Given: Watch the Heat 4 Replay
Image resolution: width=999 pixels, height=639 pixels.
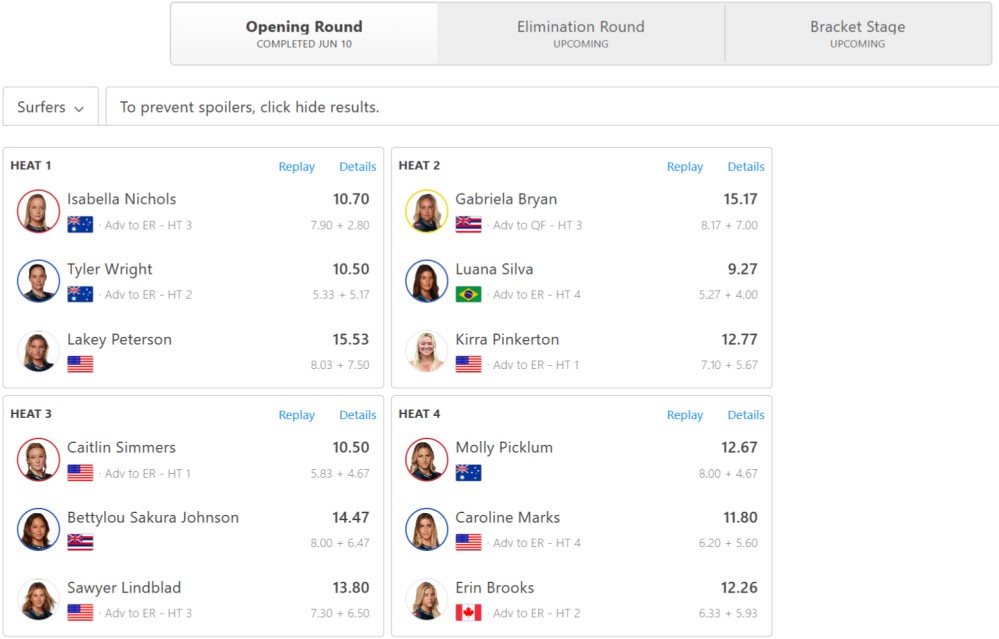Looking at the screenshot, I should click(x=685, y=415).
